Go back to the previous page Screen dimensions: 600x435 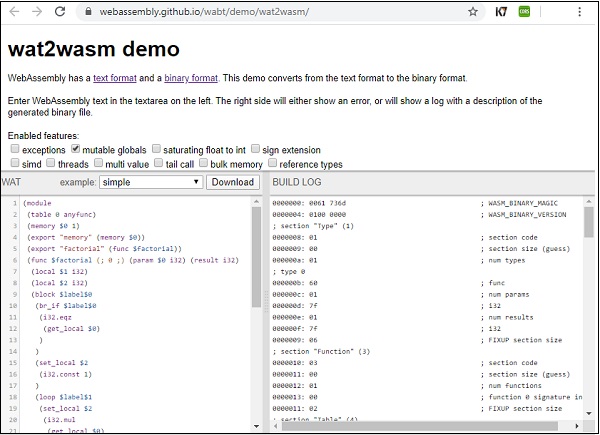coord(14,11)
